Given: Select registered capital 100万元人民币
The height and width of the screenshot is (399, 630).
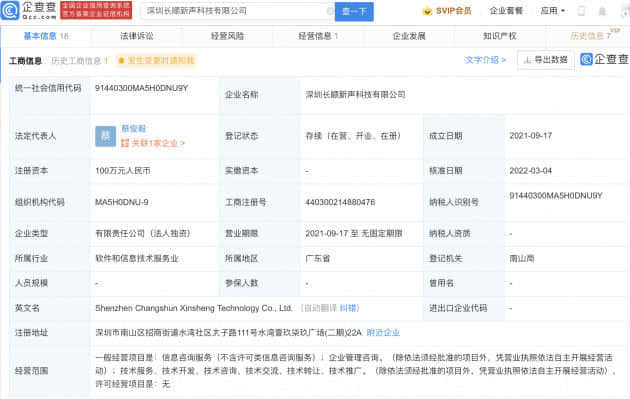Looking at the screenshot, I should coord(123,171).
